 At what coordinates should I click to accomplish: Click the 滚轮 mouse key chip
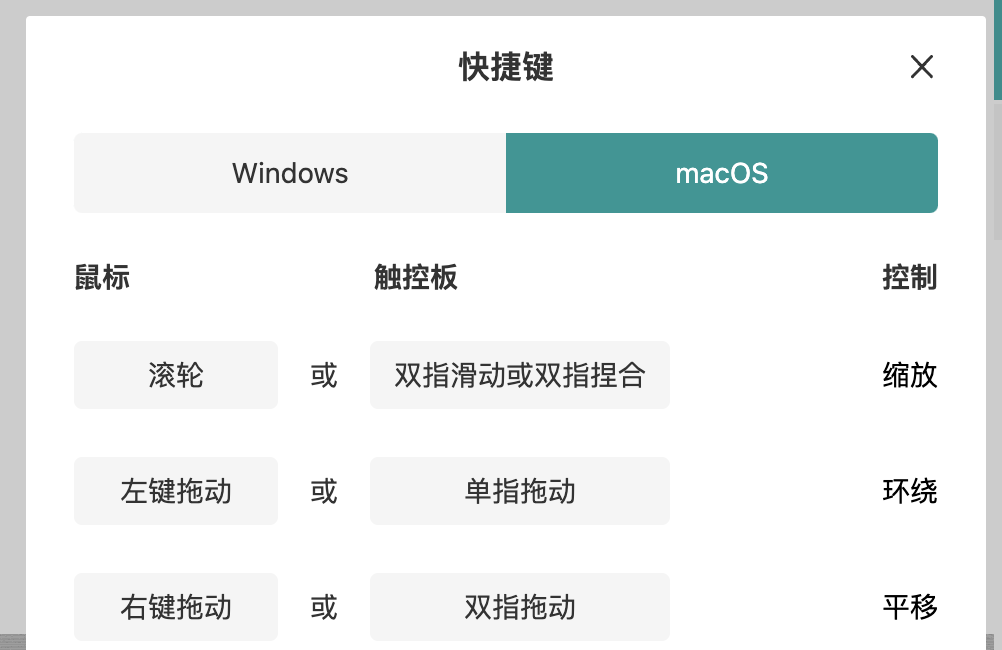coord(176,375)
